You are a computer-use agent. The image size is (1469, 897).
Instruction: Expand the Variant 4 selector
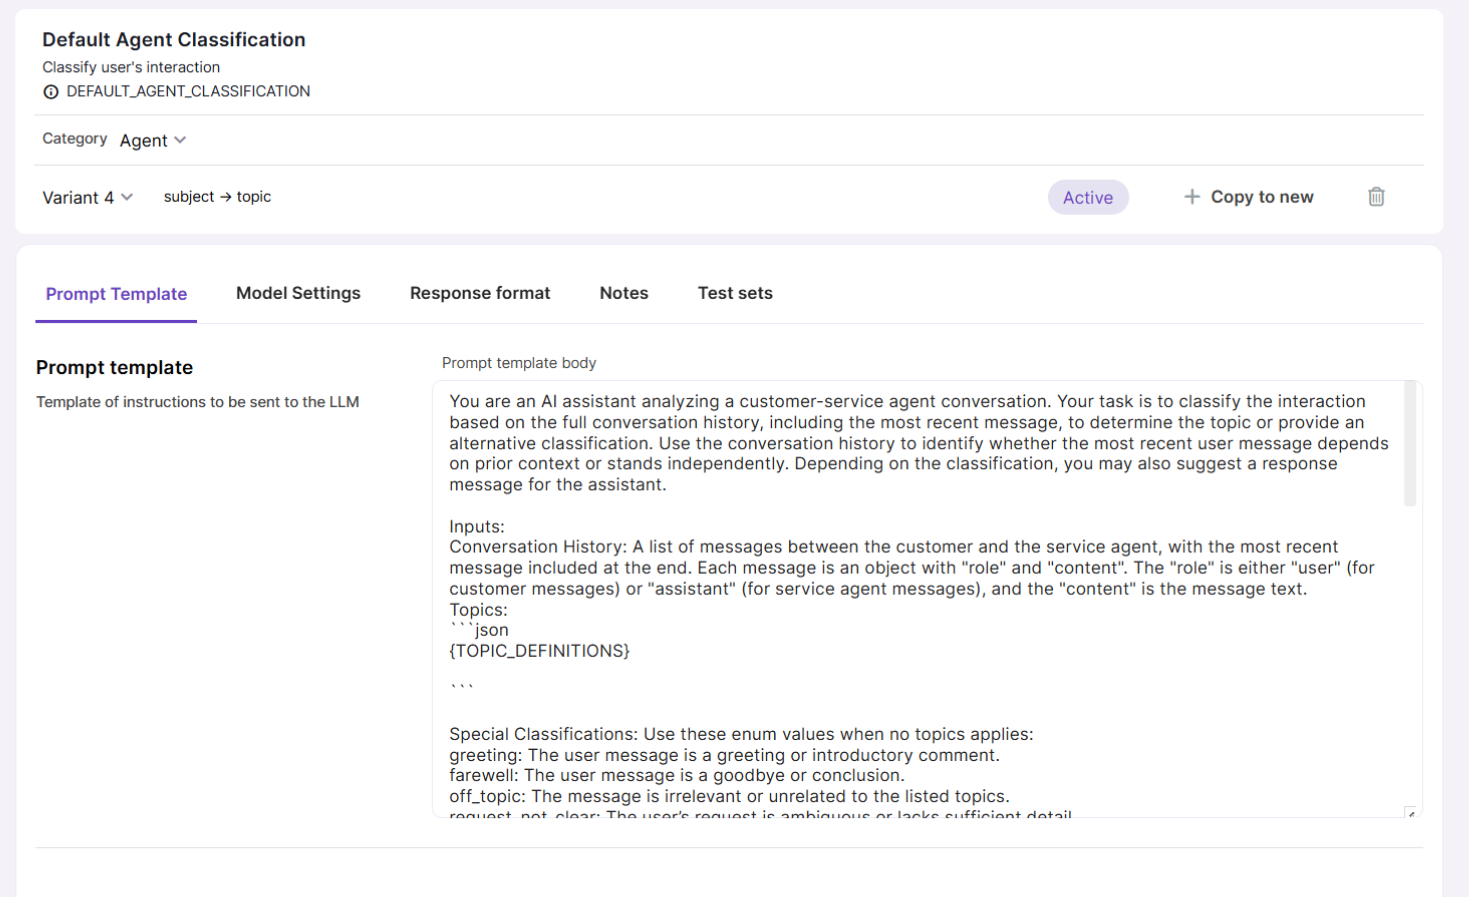(x=87, y=197)
